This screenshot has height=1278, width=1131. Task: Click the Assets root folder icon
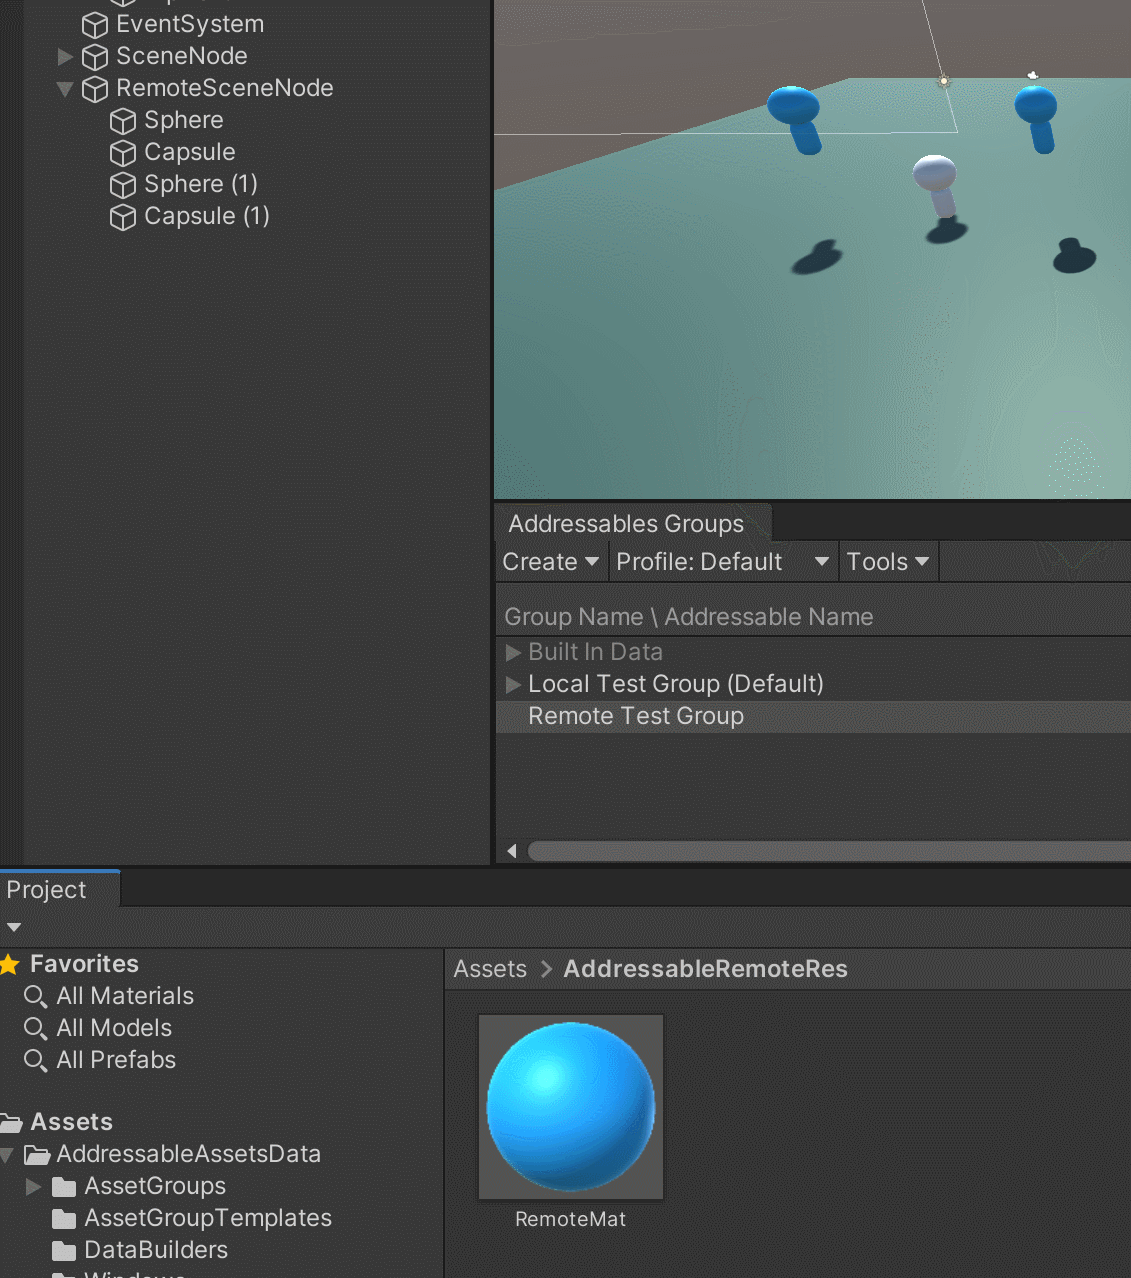[x=11, y=1123]
